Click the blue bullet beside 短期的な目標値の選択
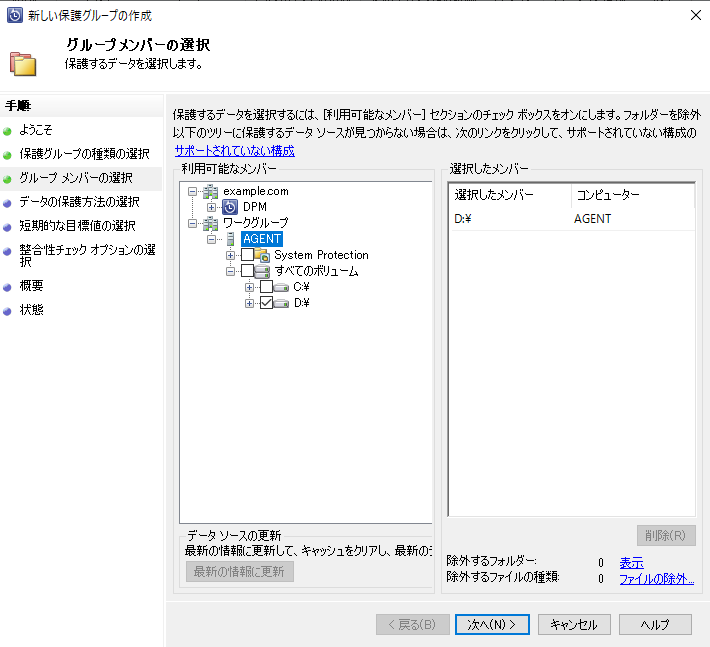 (x=7, y=227)
